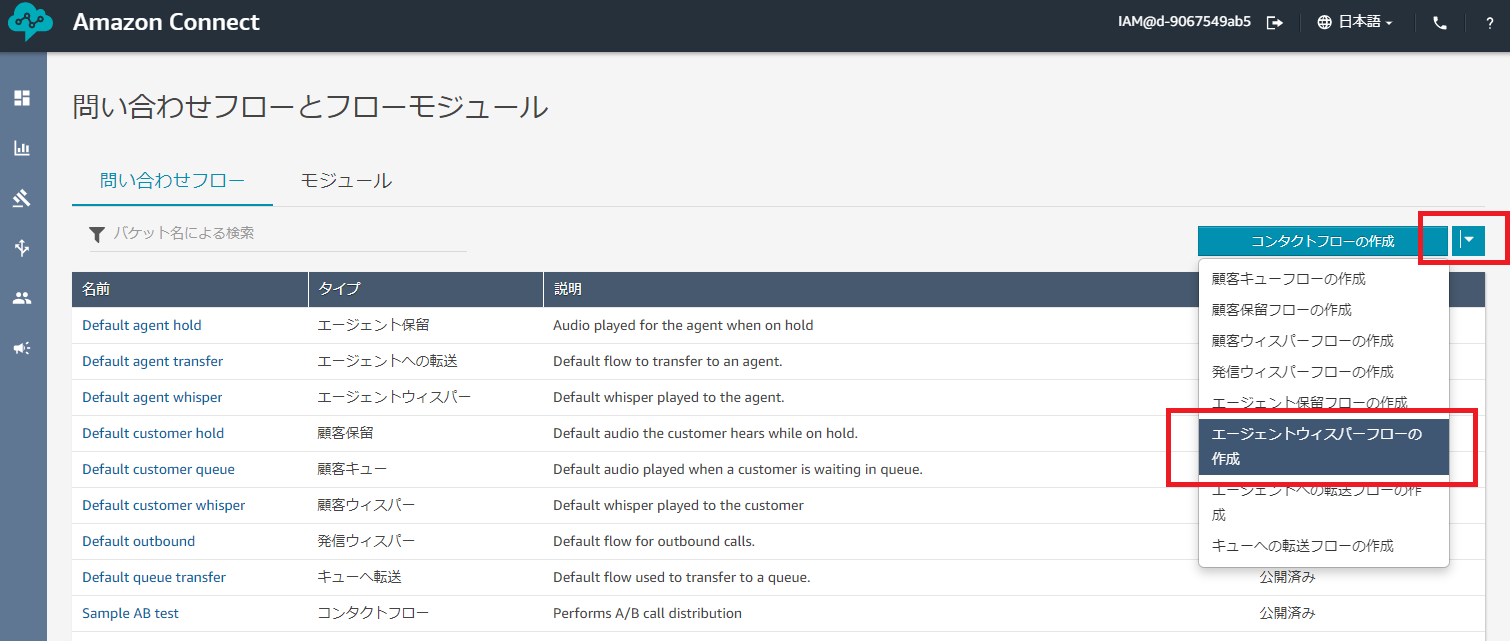Viewport: 1510px width, 641px height.
Task: Click the キューへ転送 type cell
Action: (x=359, y=577)
